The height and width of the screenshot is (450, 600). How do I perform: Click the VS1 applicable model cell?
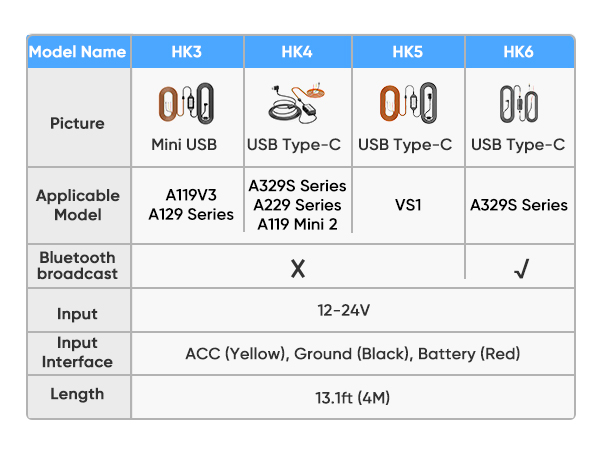[x=408, y=205]
